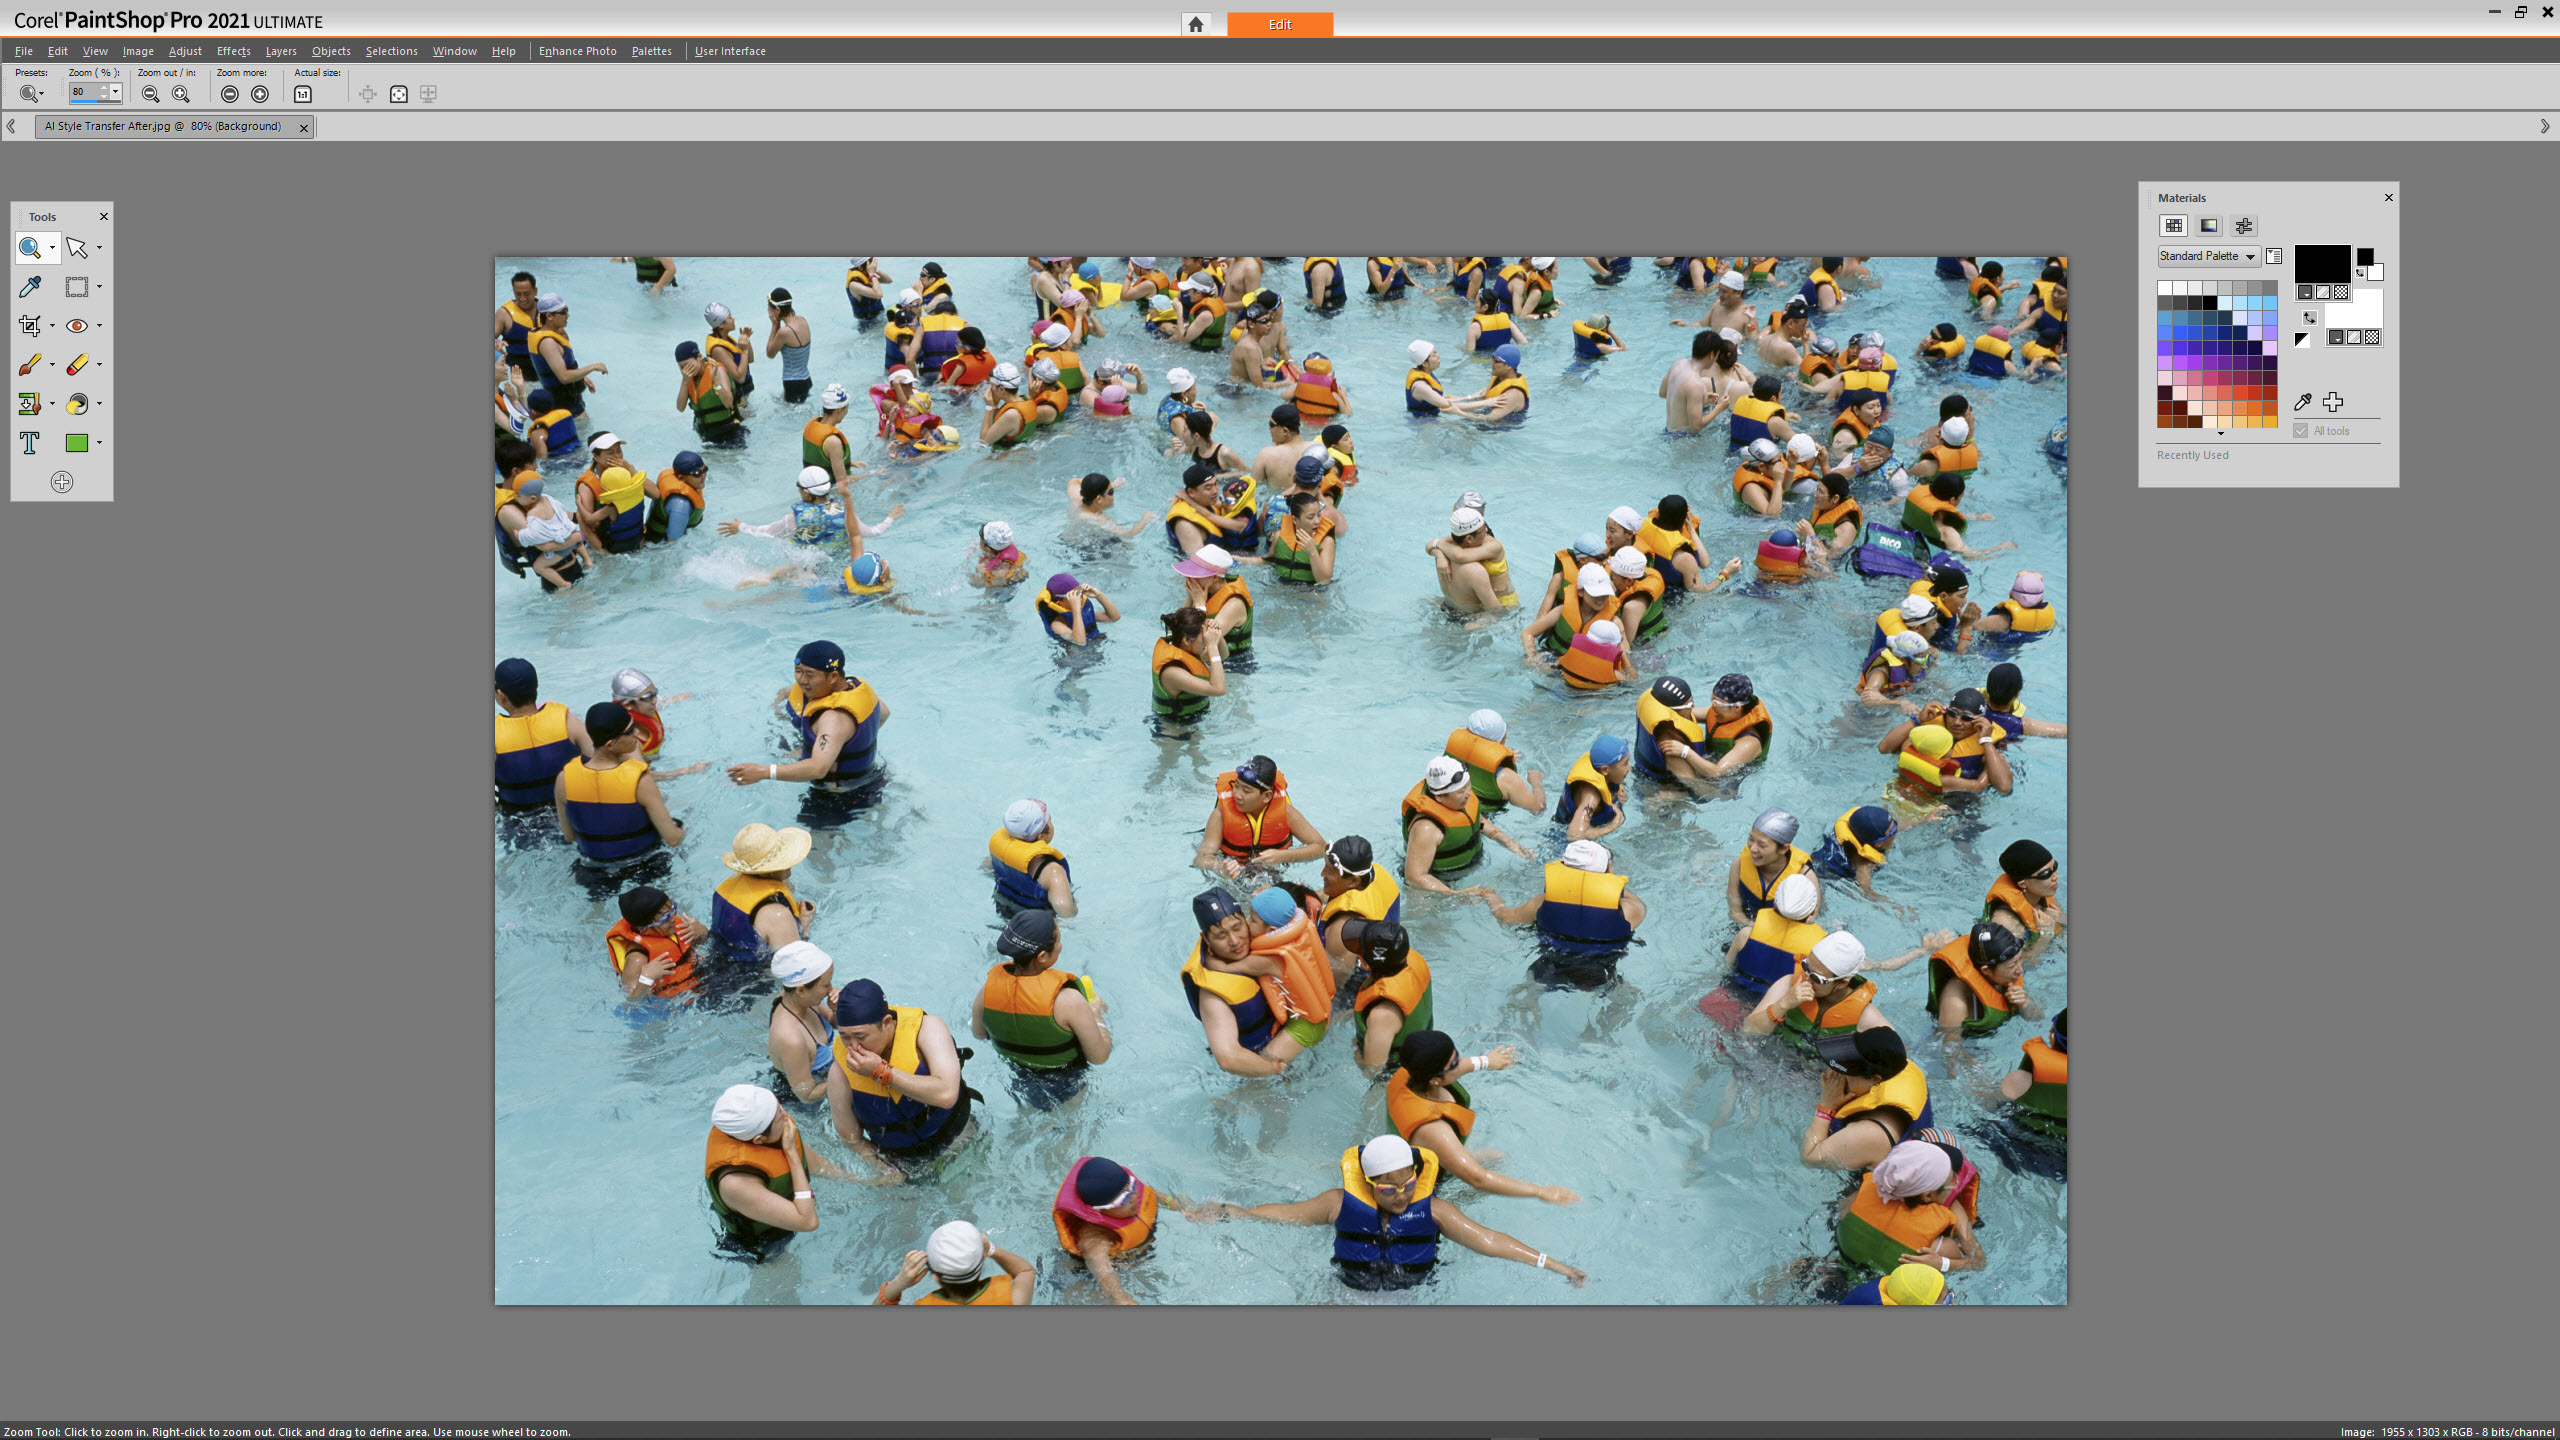This screenshot has width=2560, height=1440.
Task: Expand the Recently Used palette
Action: [x=2193, y=455]
